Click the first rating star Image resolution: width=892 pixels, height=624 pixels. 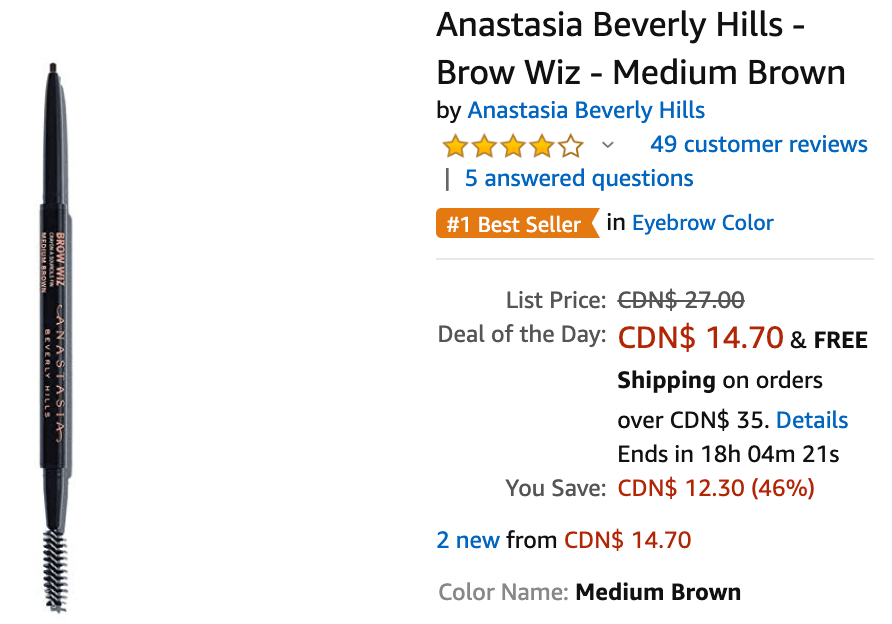[455, 146]
